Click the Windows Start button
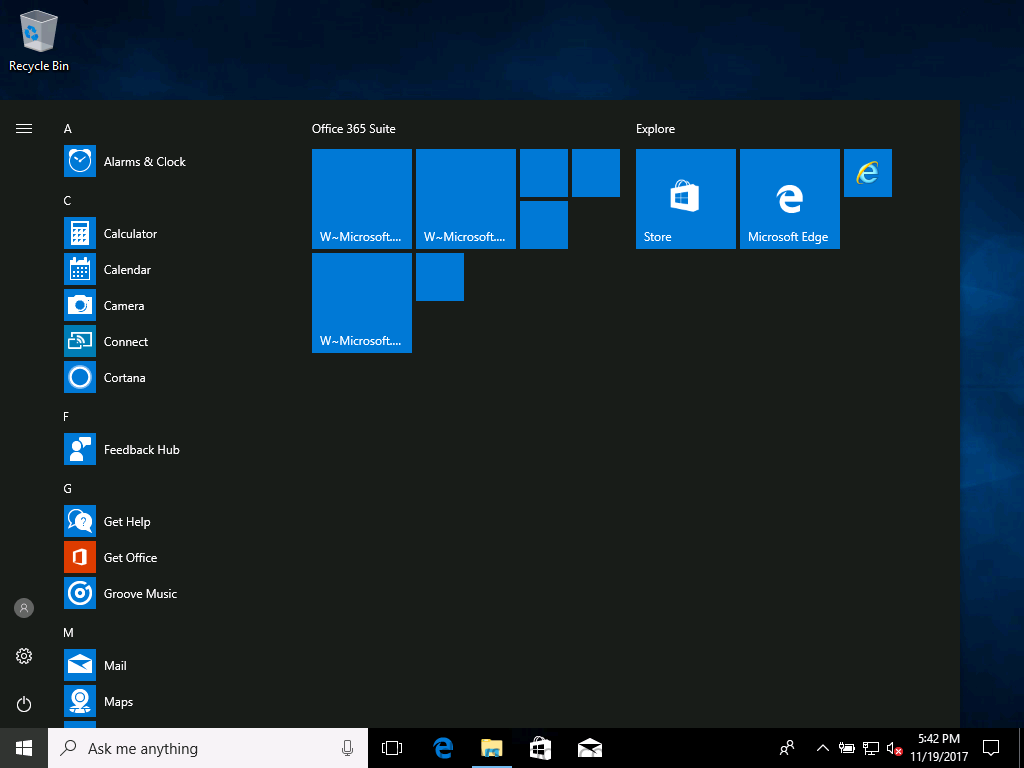Viewport: 1024px width, 768px height. click(24, 748)
